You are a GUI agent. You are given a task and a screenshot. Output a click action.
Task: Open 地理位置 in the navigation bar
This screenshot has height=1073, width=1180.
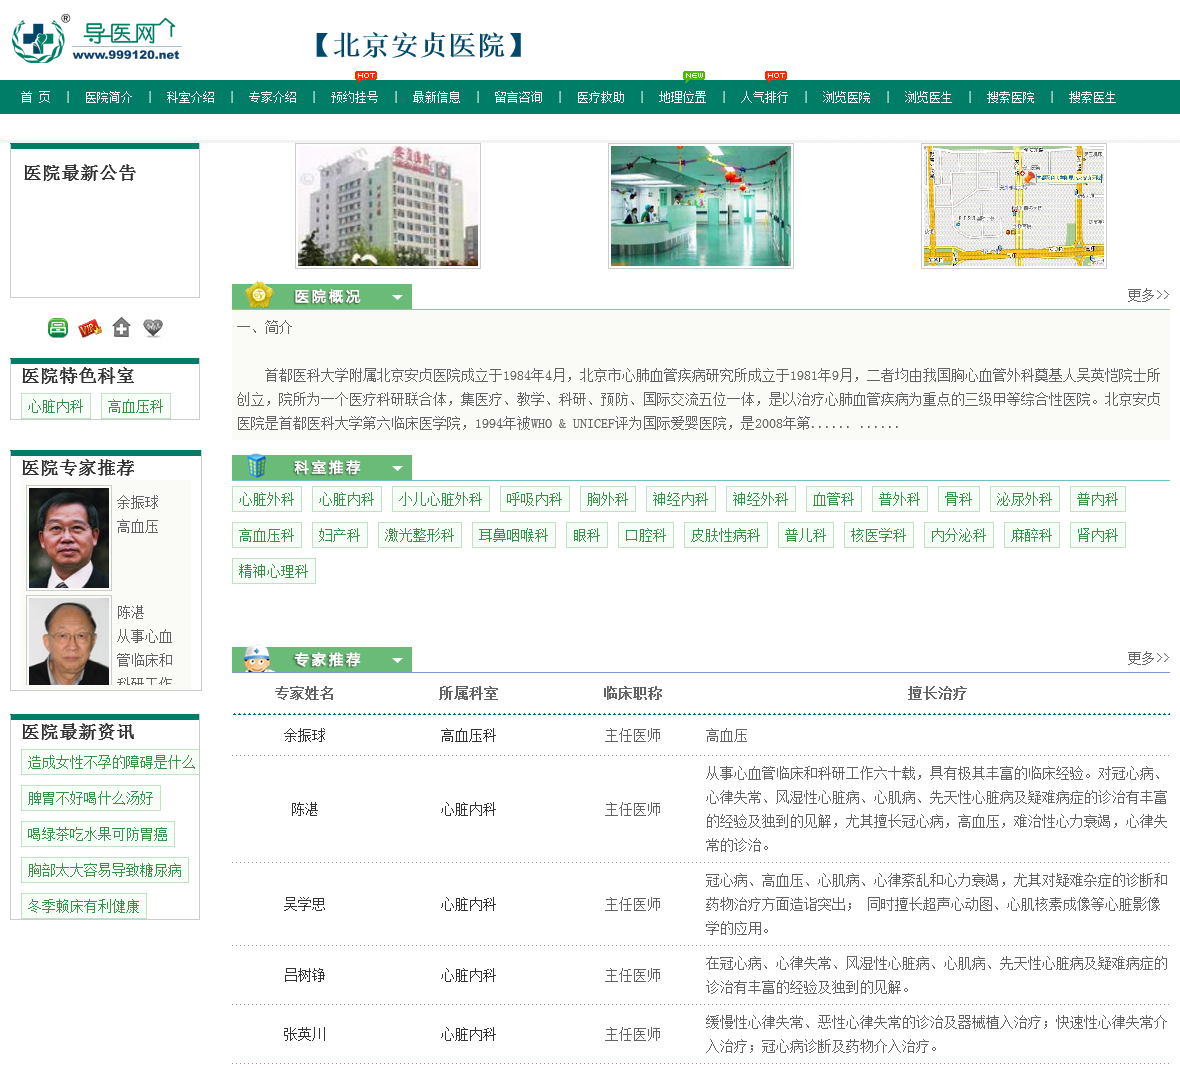tap(683, 97)
